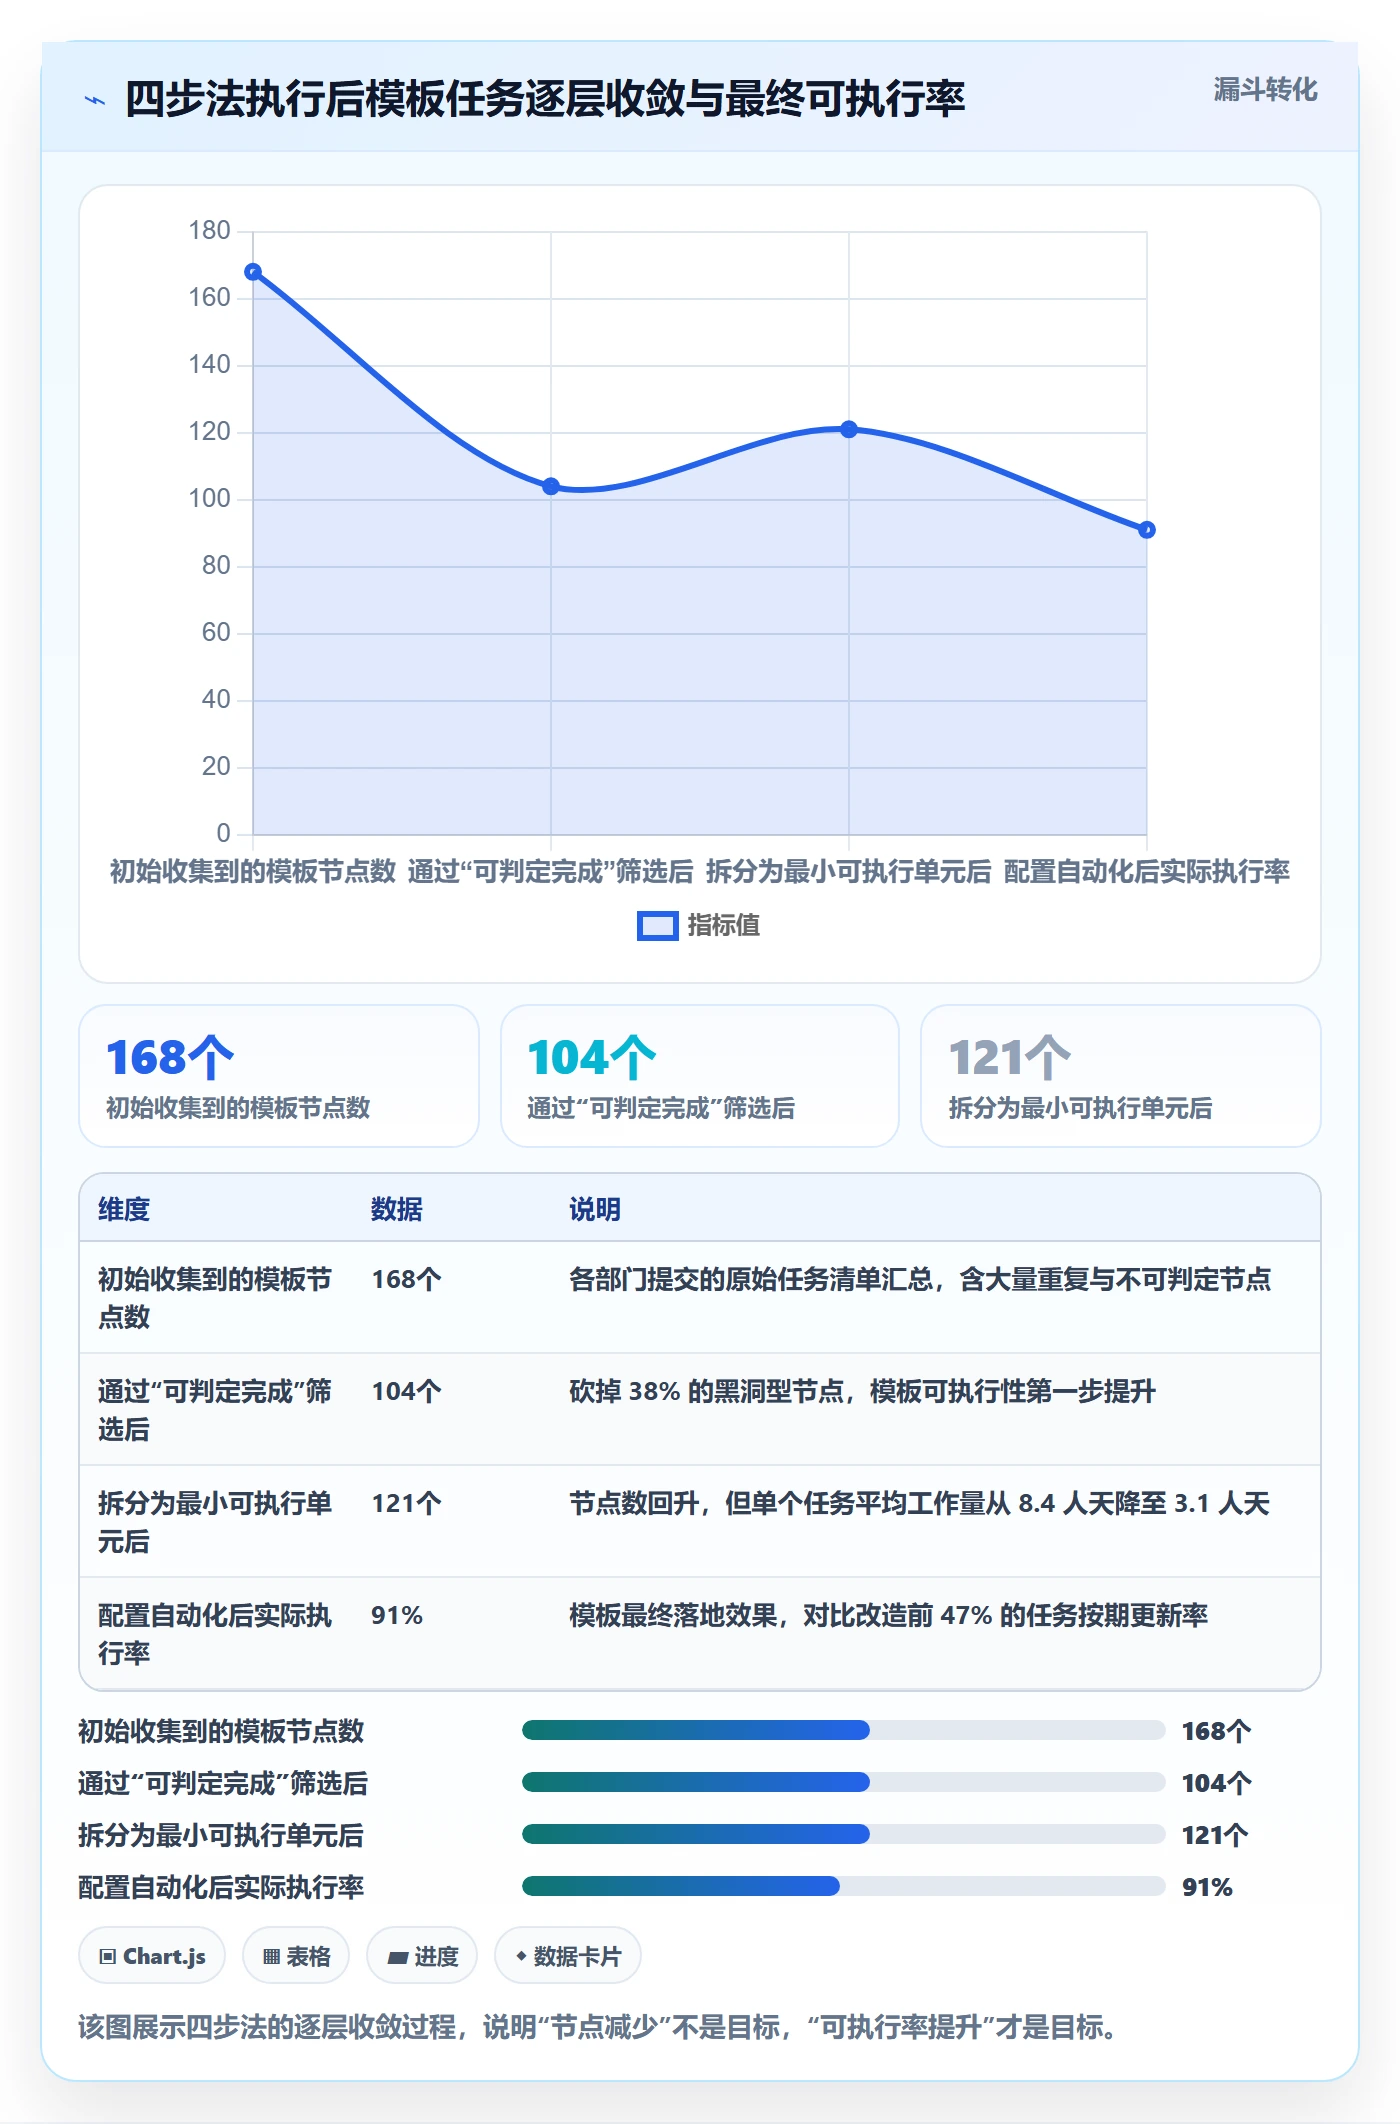The width and height of the screenshot is (1400, 2124).
Task: Select the 121 peak data point on the line
Action: click(x=849, y=429)
